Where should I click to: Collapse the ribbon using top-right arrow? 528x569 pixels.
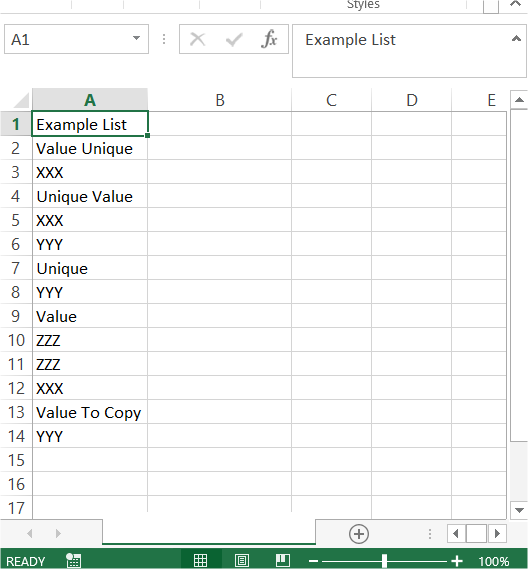pos(516,4)
